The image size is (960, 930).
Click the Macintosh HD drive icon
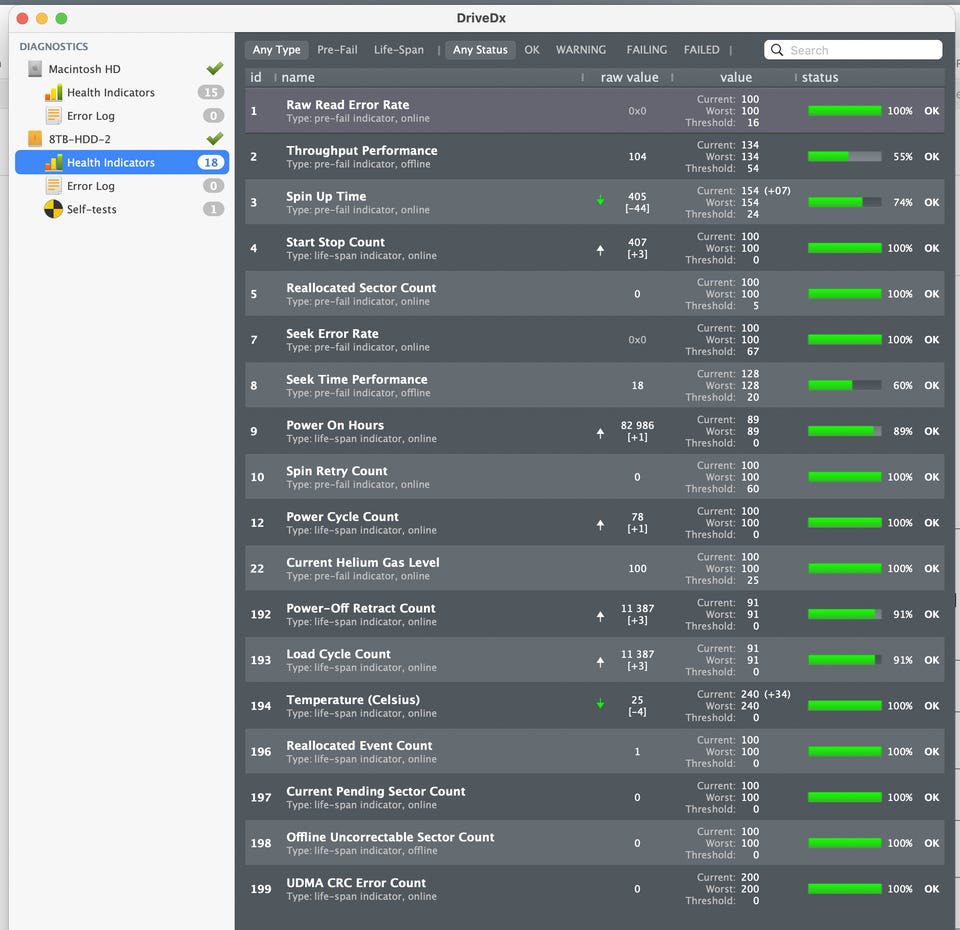tap(35, 69)
